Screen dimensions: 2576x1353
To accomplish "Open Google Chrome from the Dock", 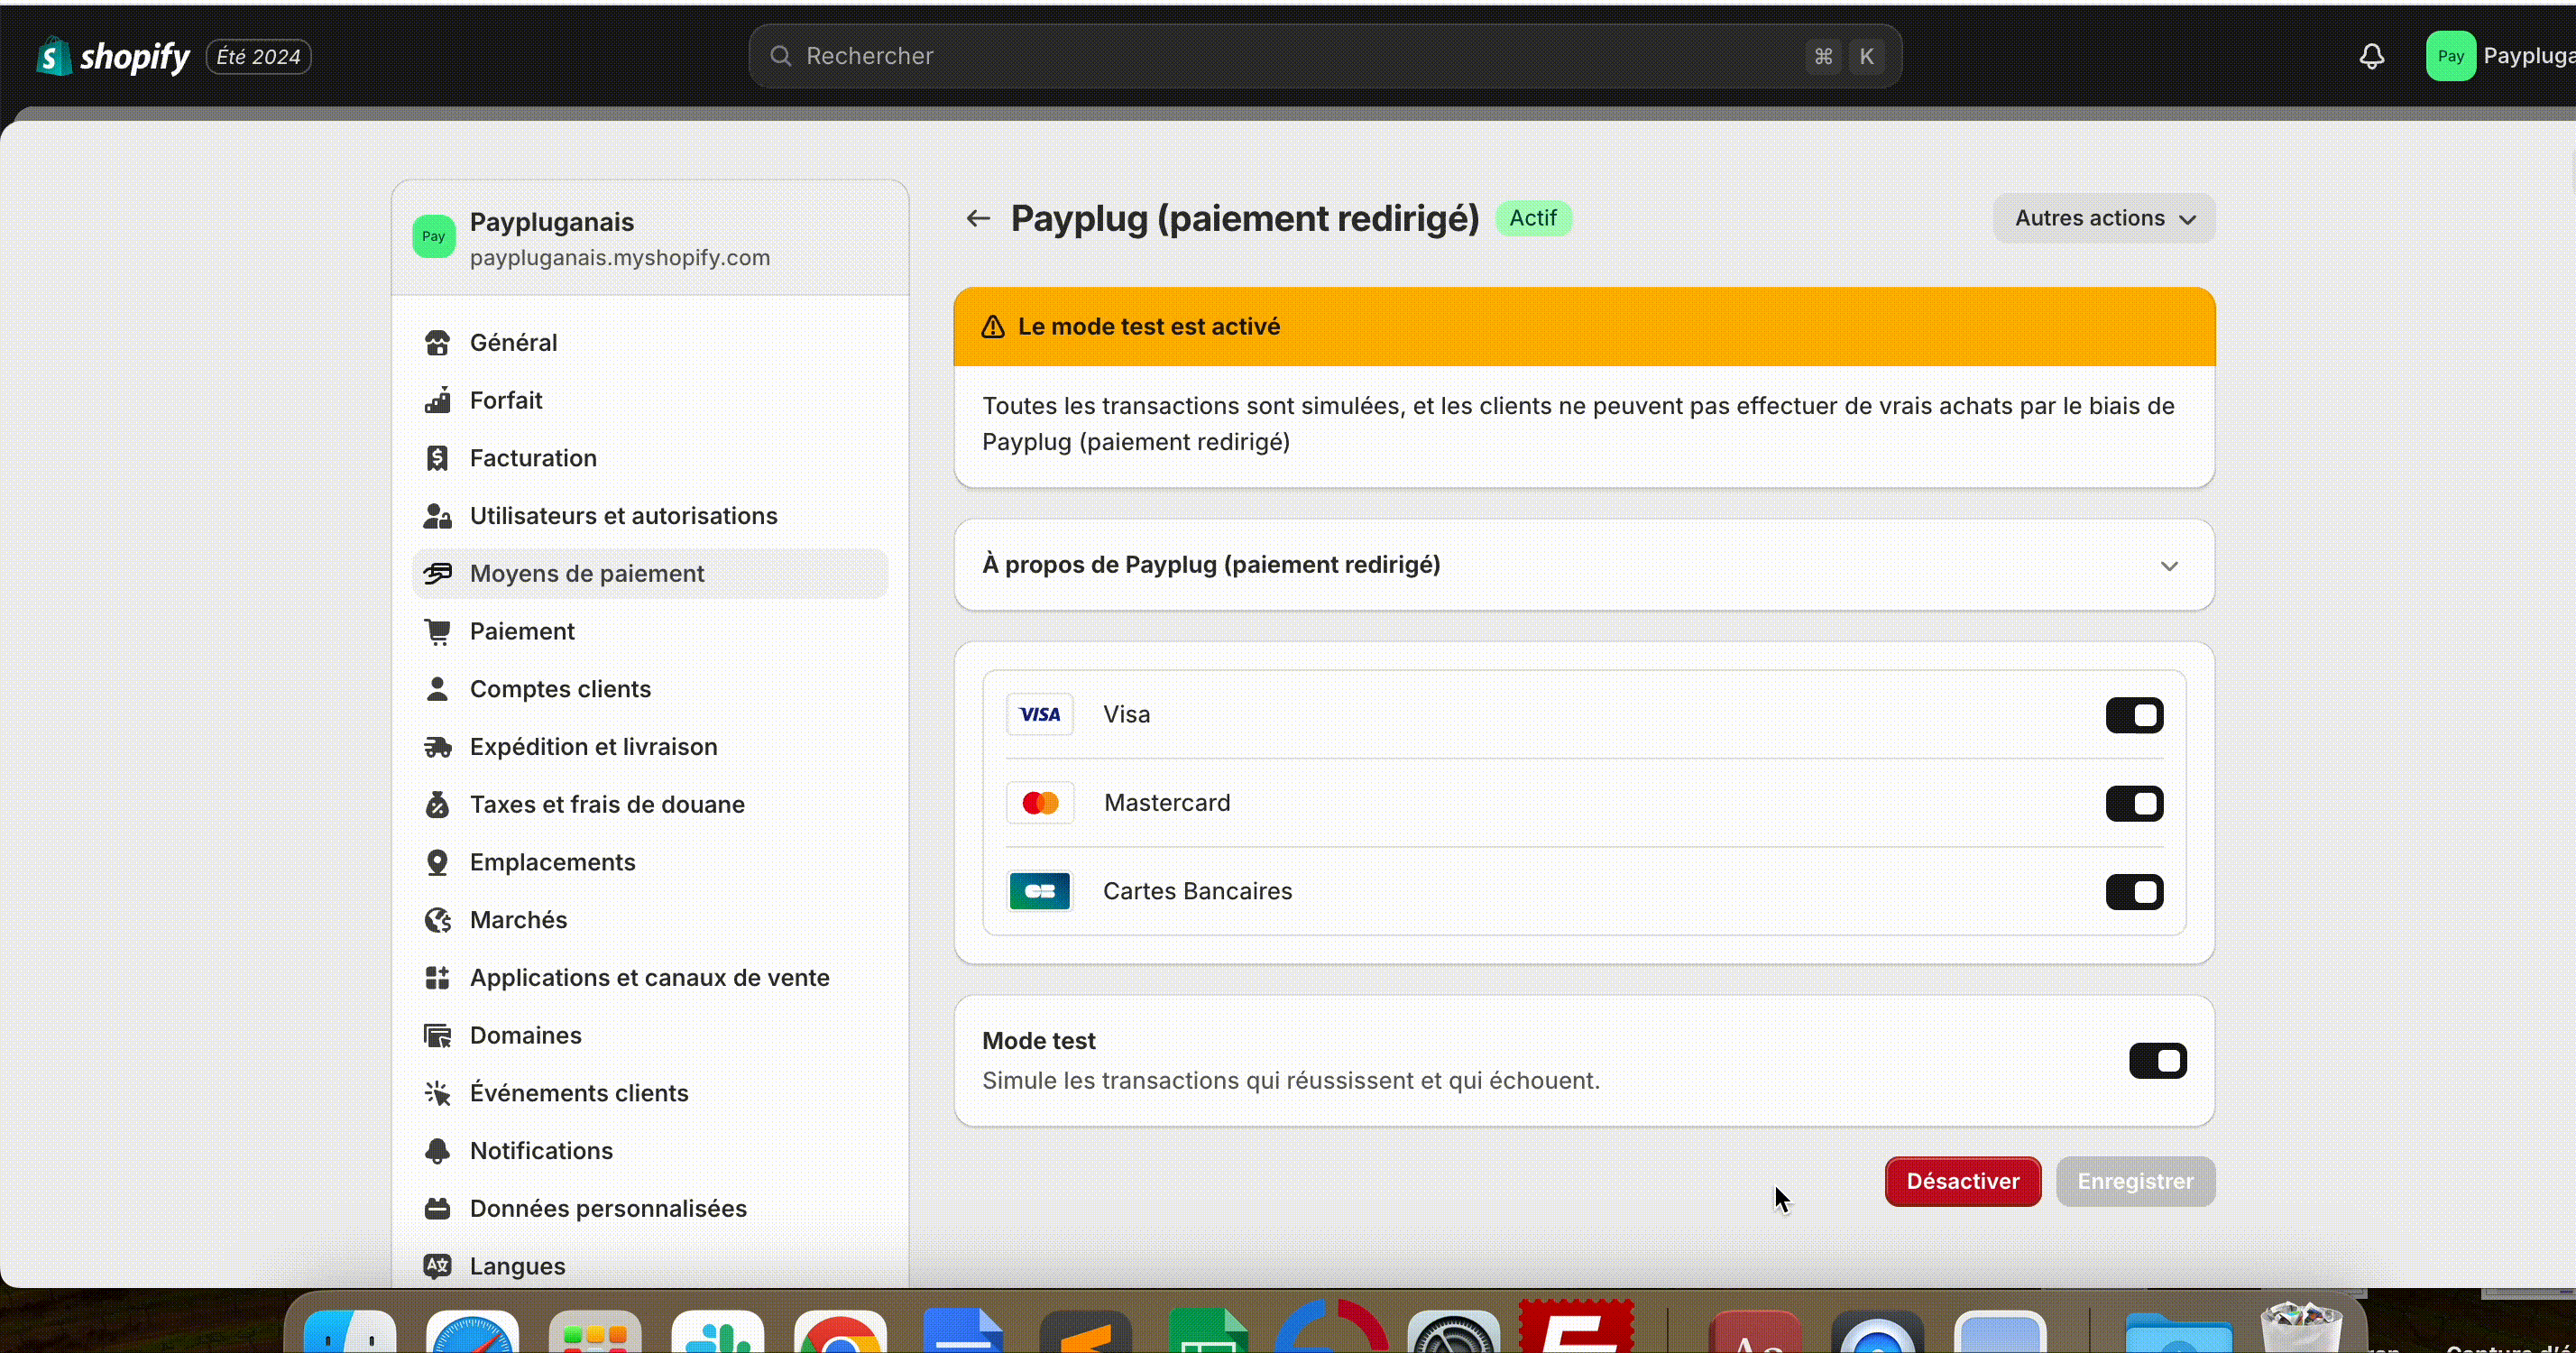I will click(x=840, y=1331).
